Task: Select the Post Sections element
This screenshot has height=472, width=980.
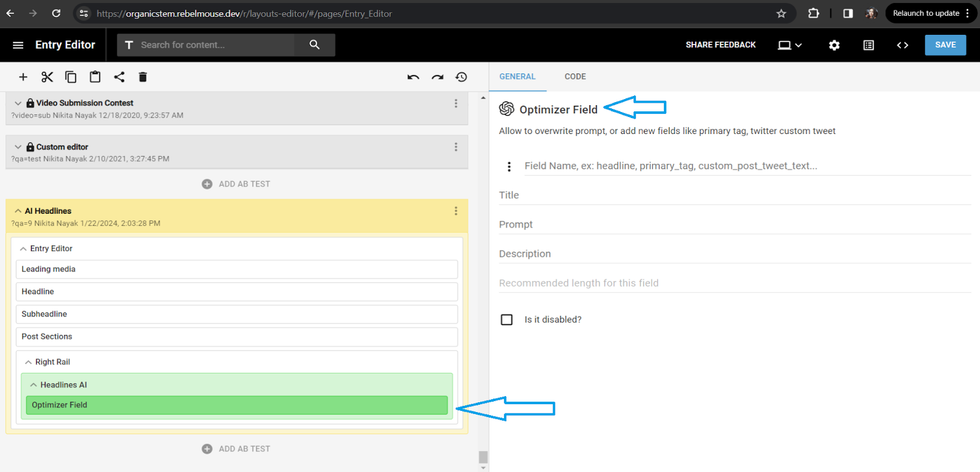Action: (x=236, y=337)
